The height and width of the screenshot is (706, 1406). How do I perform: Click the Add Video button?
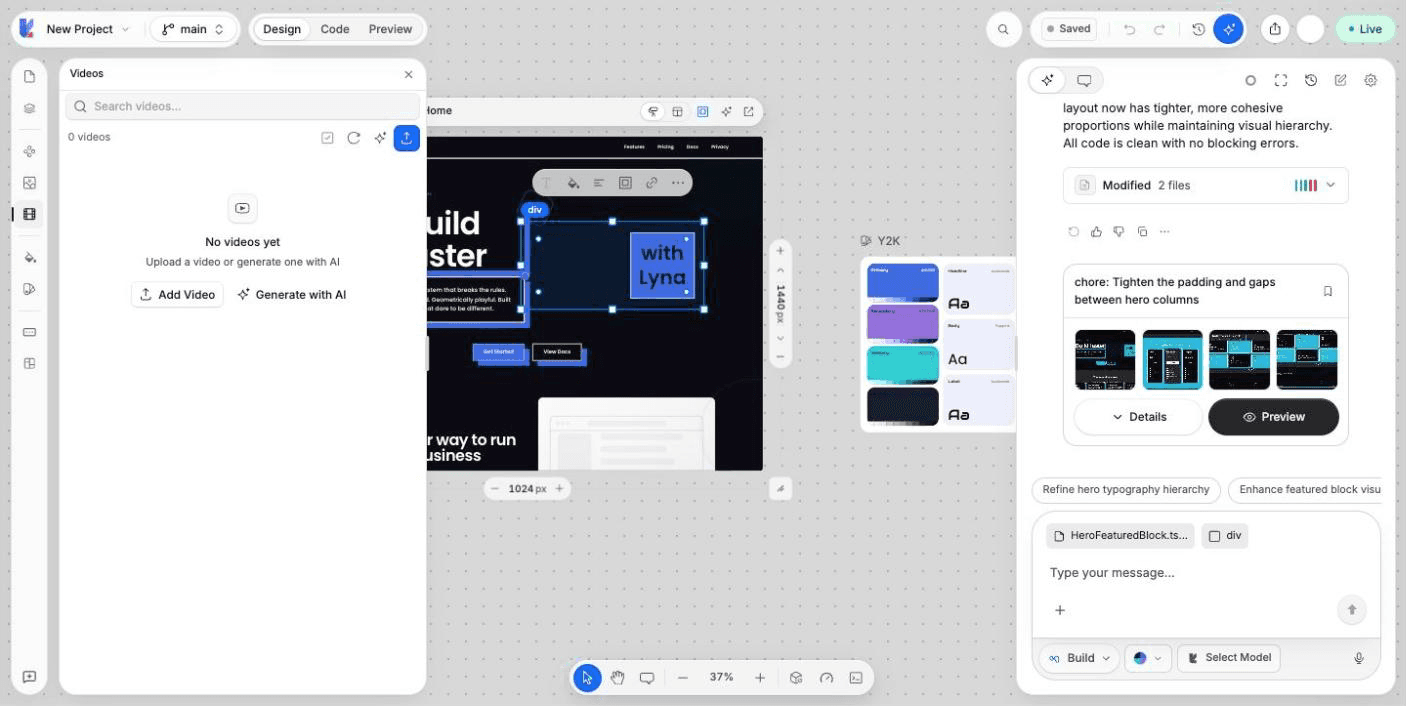(x=177, y=294)
